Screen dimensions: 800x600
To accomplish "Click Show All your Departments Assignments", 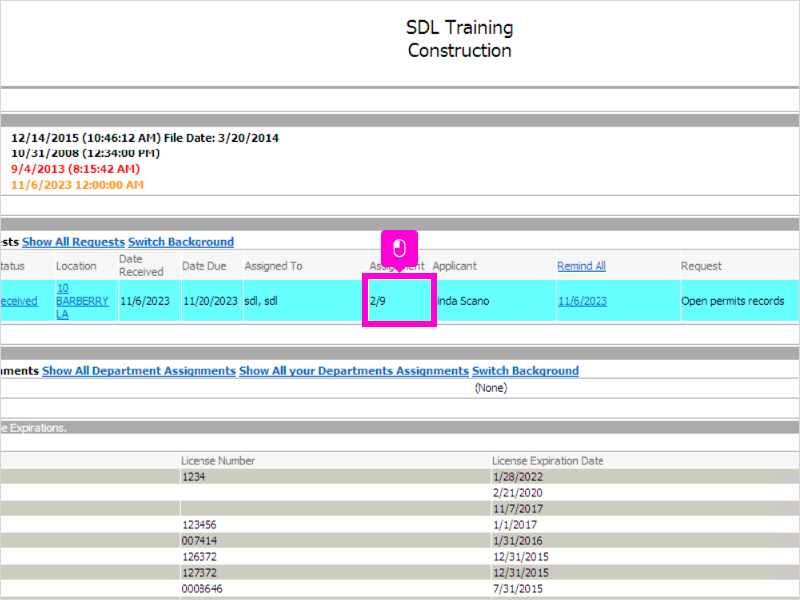I will tap(354, 371).
